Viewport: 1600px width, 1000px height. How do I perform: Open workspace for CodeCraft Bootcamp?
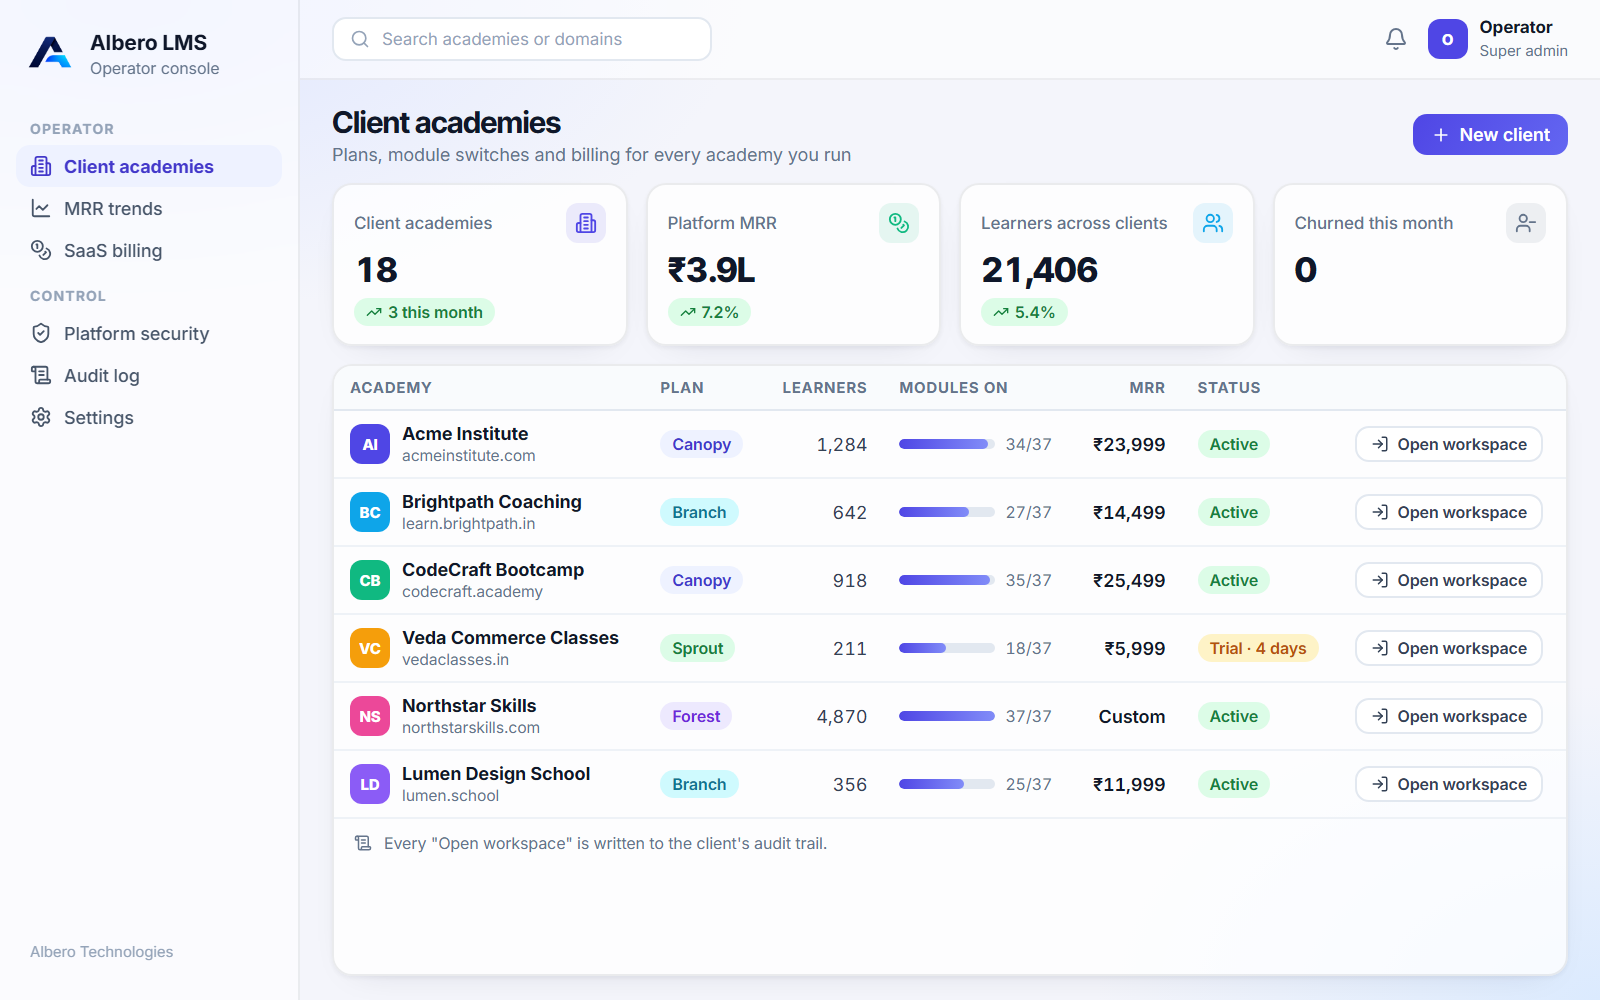point(1449,580)
